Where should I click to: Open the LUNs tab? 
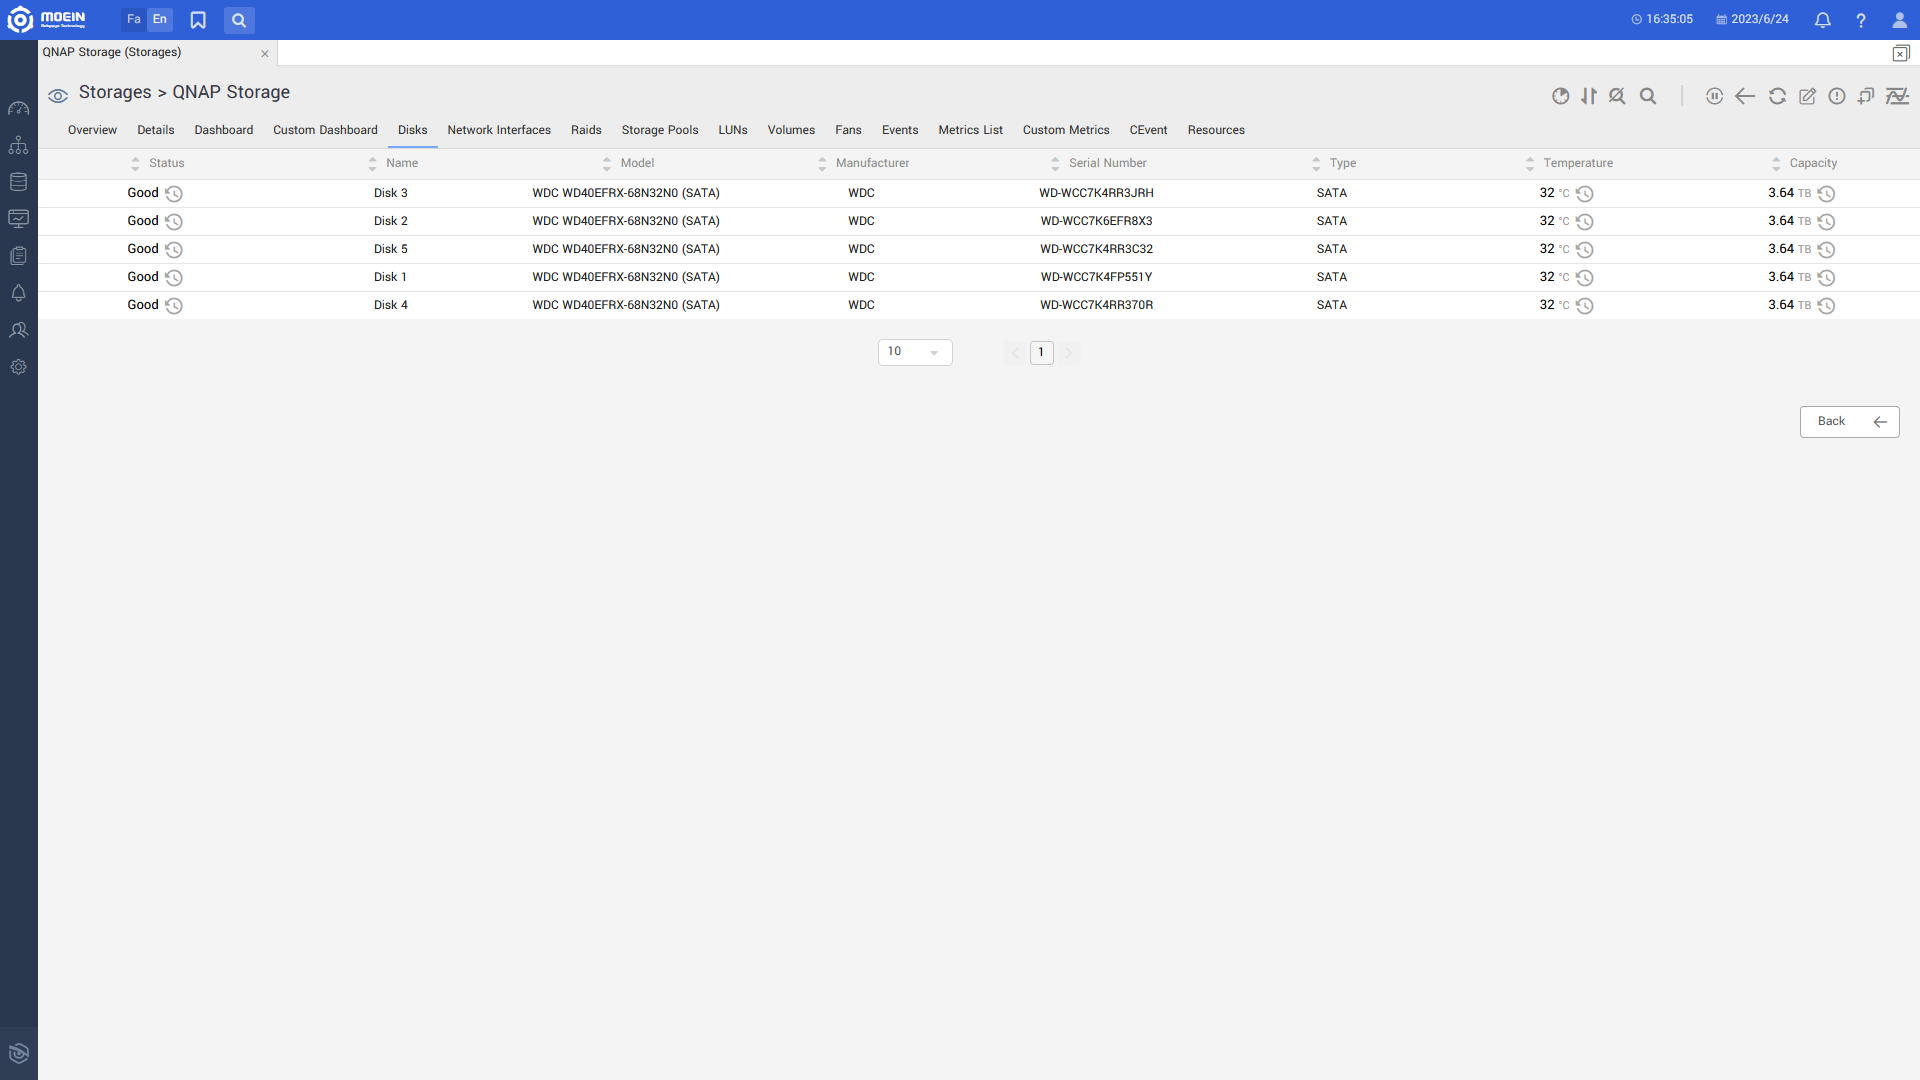click(x=733, y=131)
